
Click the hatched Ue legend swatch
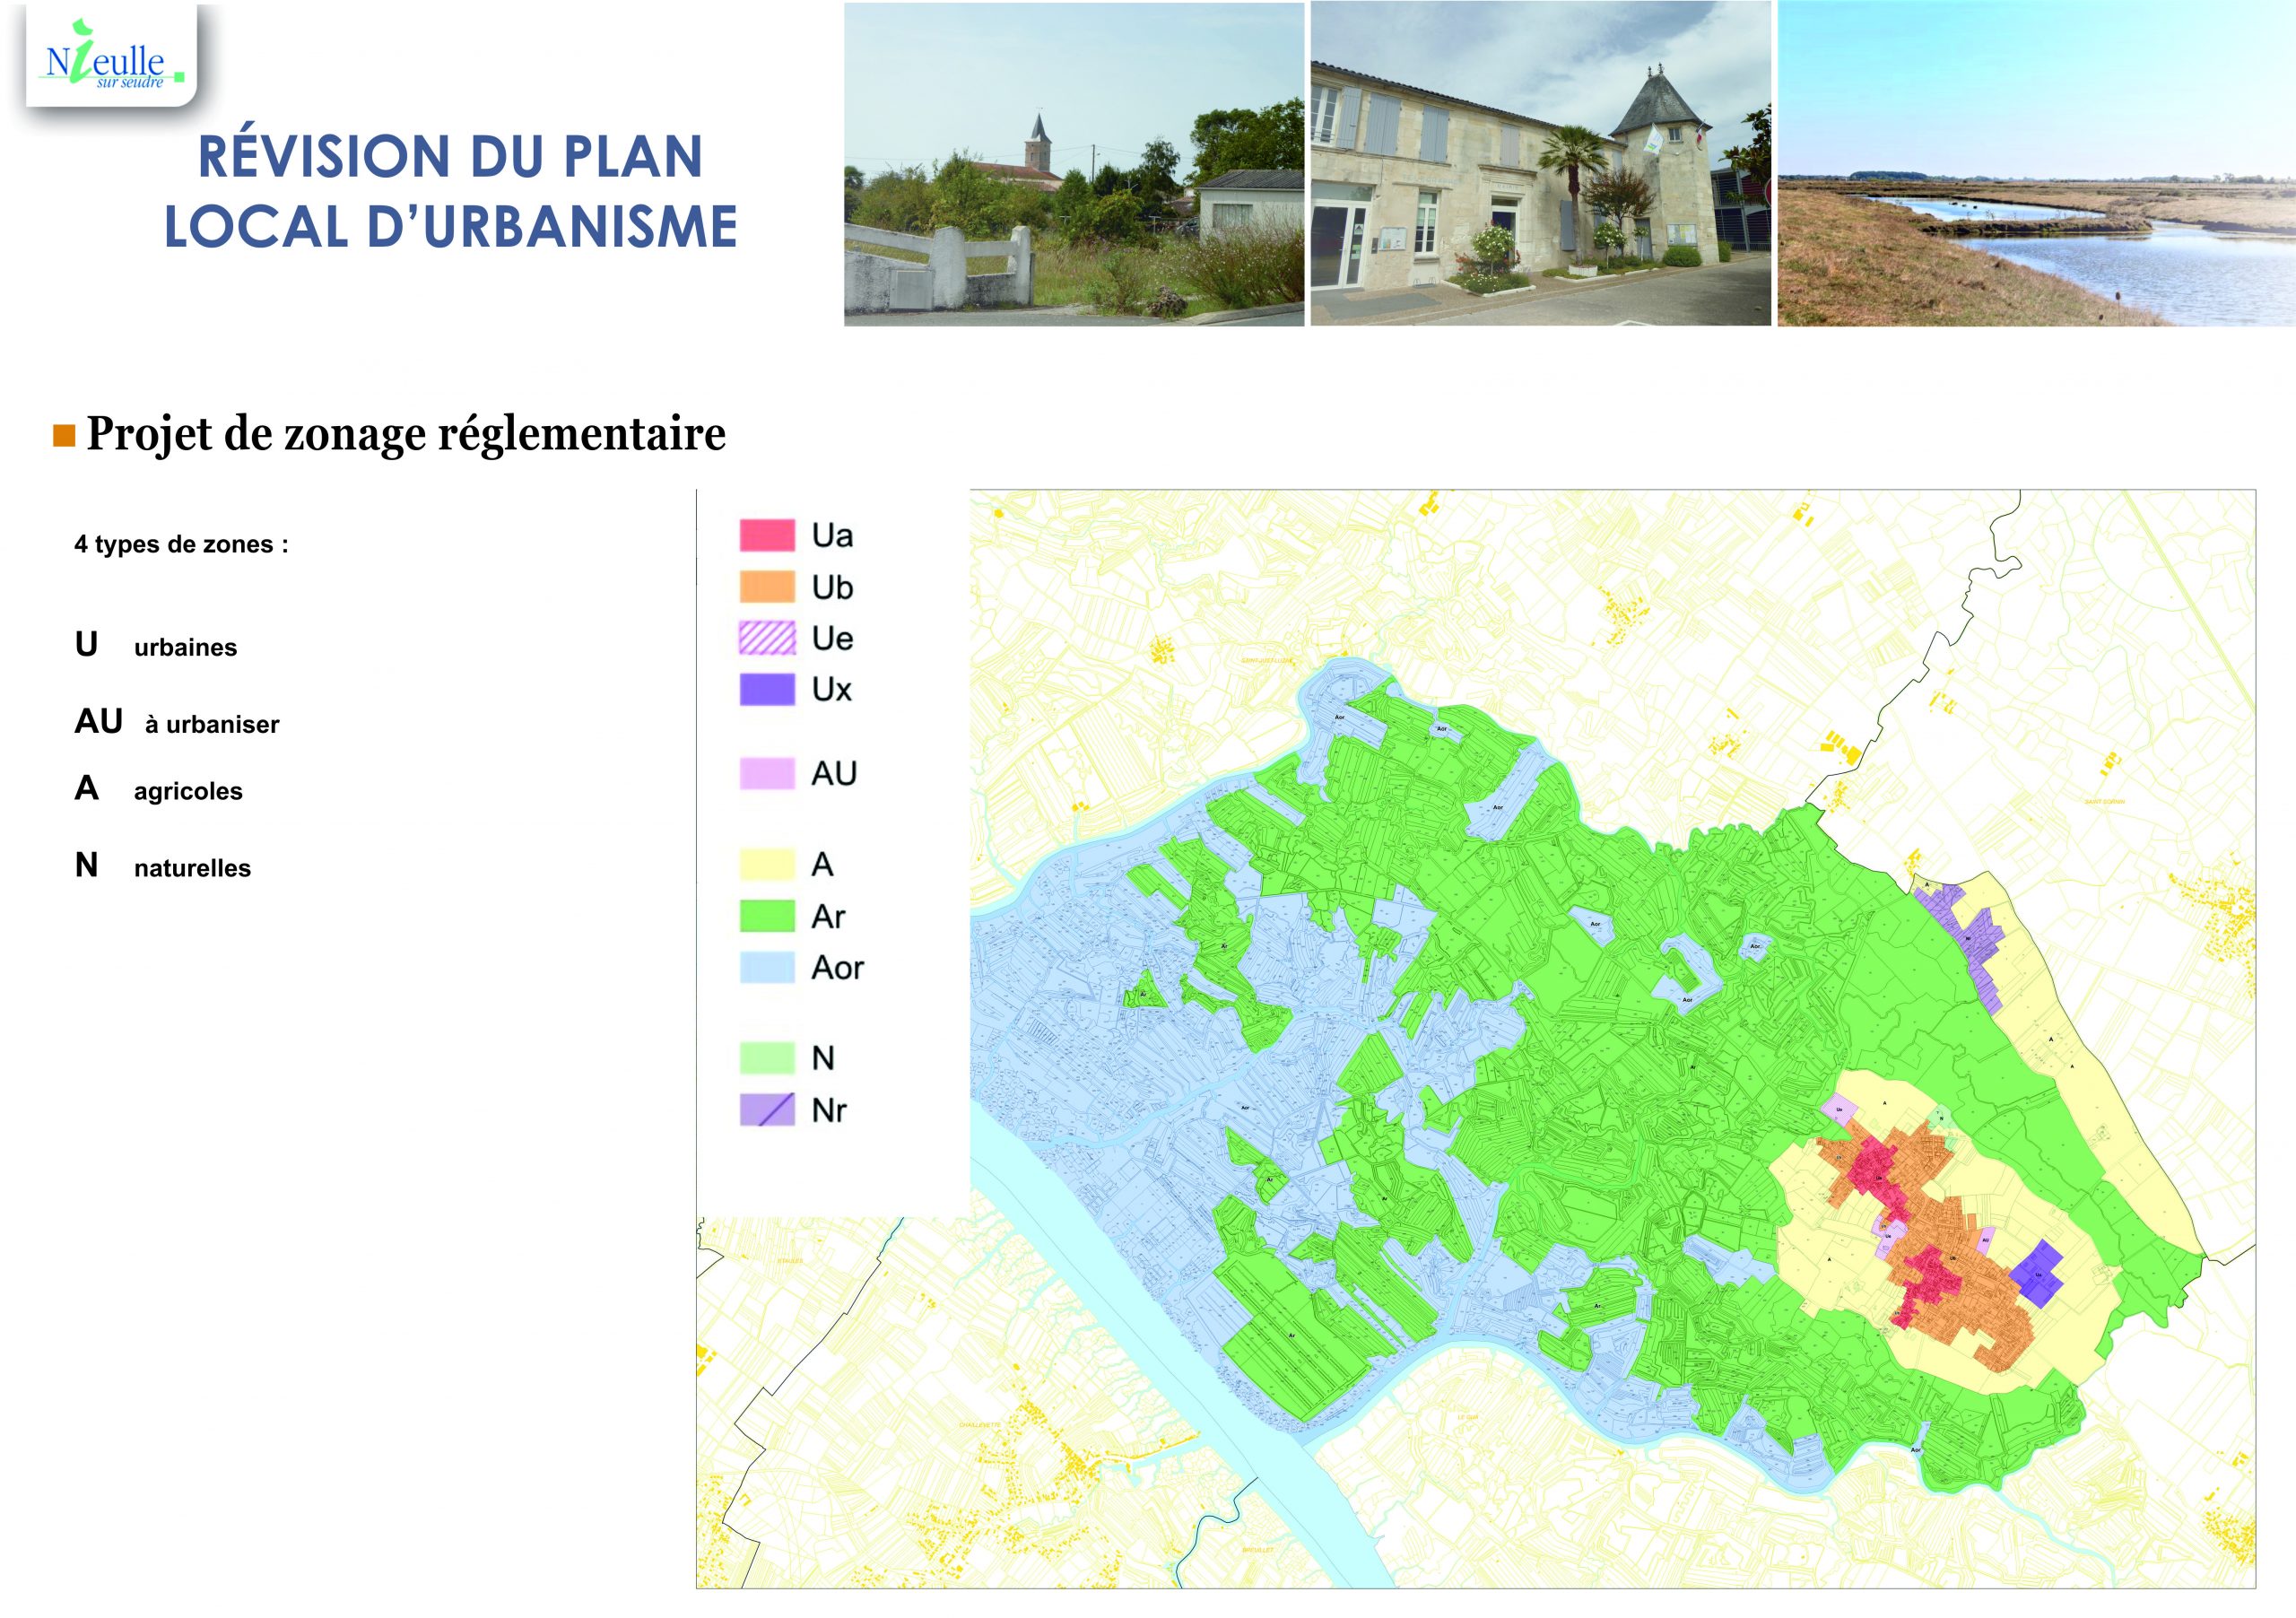767,638
